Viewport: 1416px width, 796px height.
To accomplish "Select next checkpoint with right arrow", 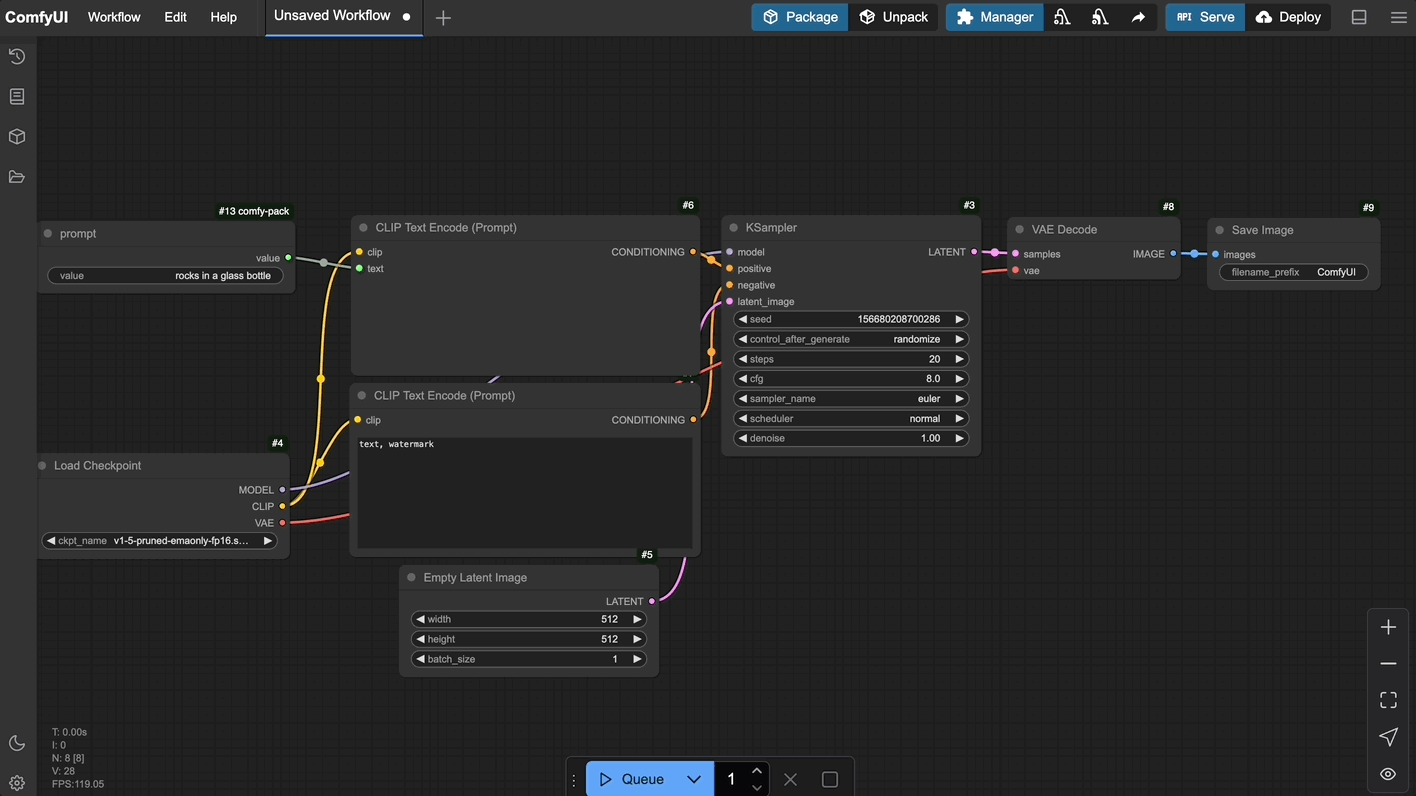I will coord(267,541).
